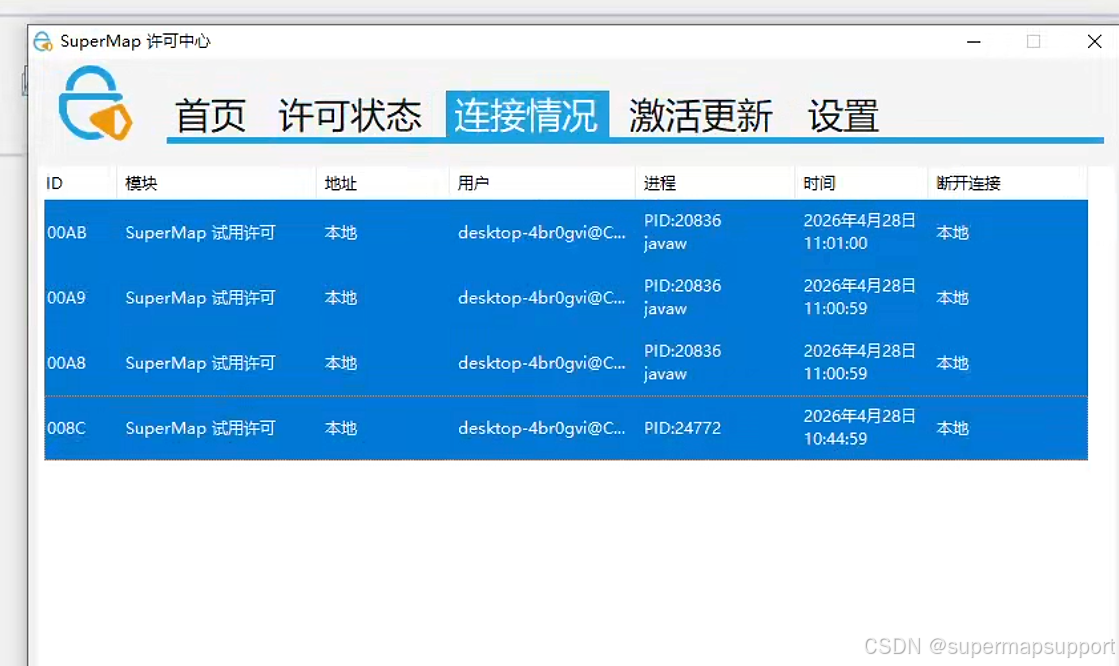The height and width of the screenshot is (666, 1119).
Task: Click PID:20836 javaw in row 00A9
Action: click(x=682, y=297)
